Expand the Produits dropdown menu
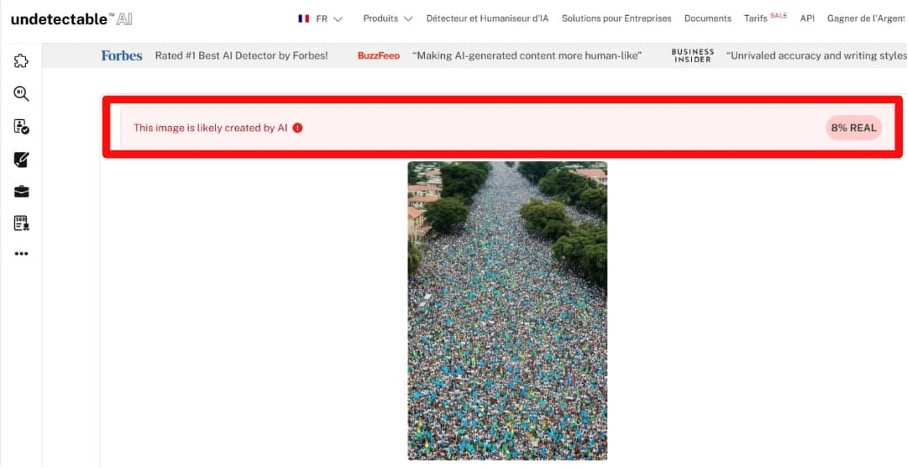The image size is (908, 468). point(387,19)
